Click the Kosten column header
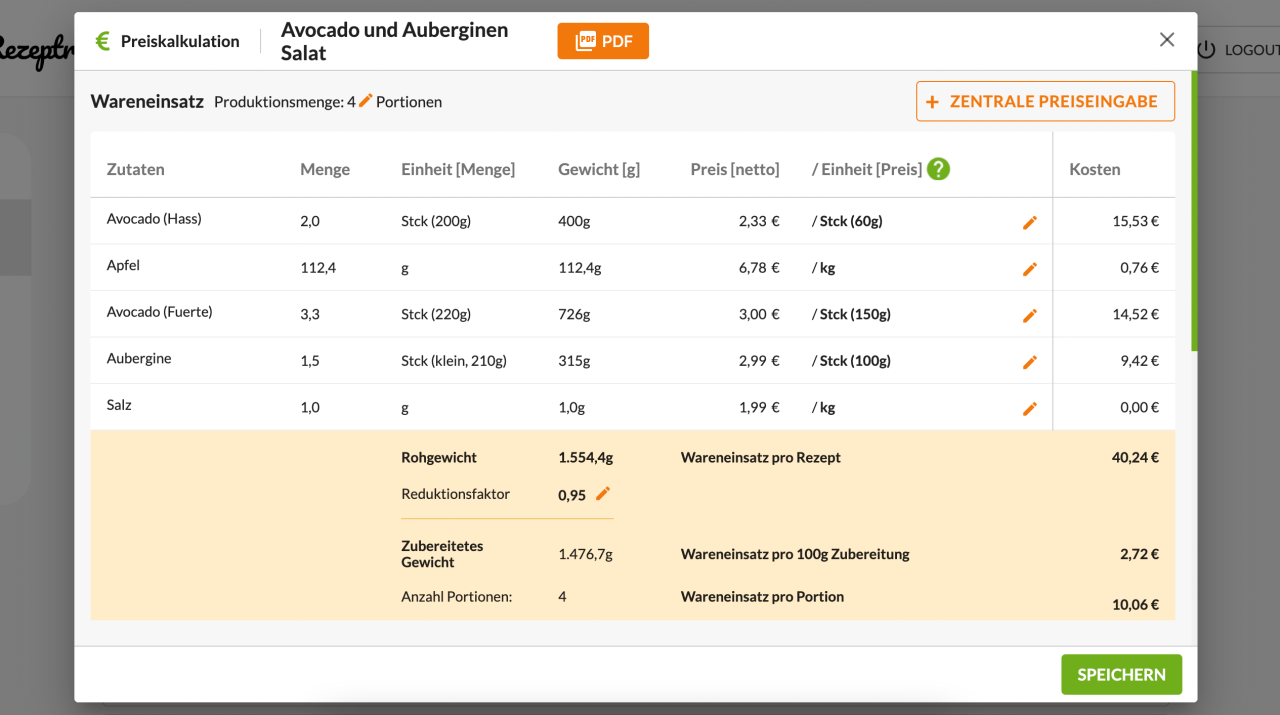This screenshot has height=715, width=1280. click(x=1094, y=170)
